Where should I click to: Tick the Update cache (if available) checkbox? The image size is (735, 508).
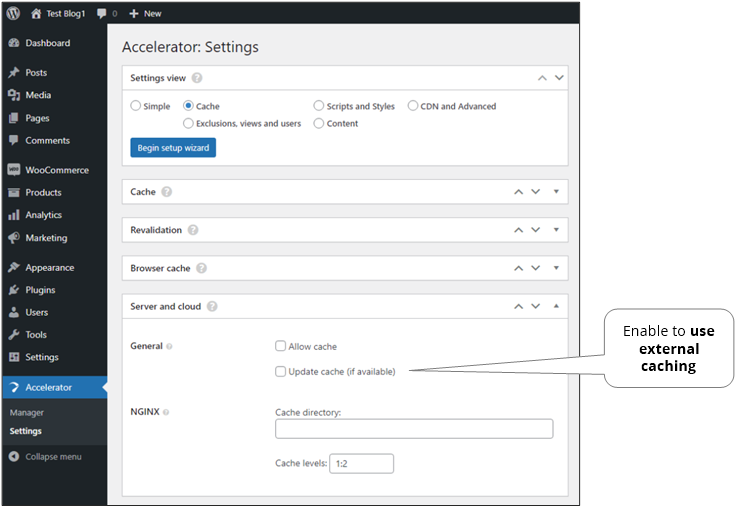281,372
